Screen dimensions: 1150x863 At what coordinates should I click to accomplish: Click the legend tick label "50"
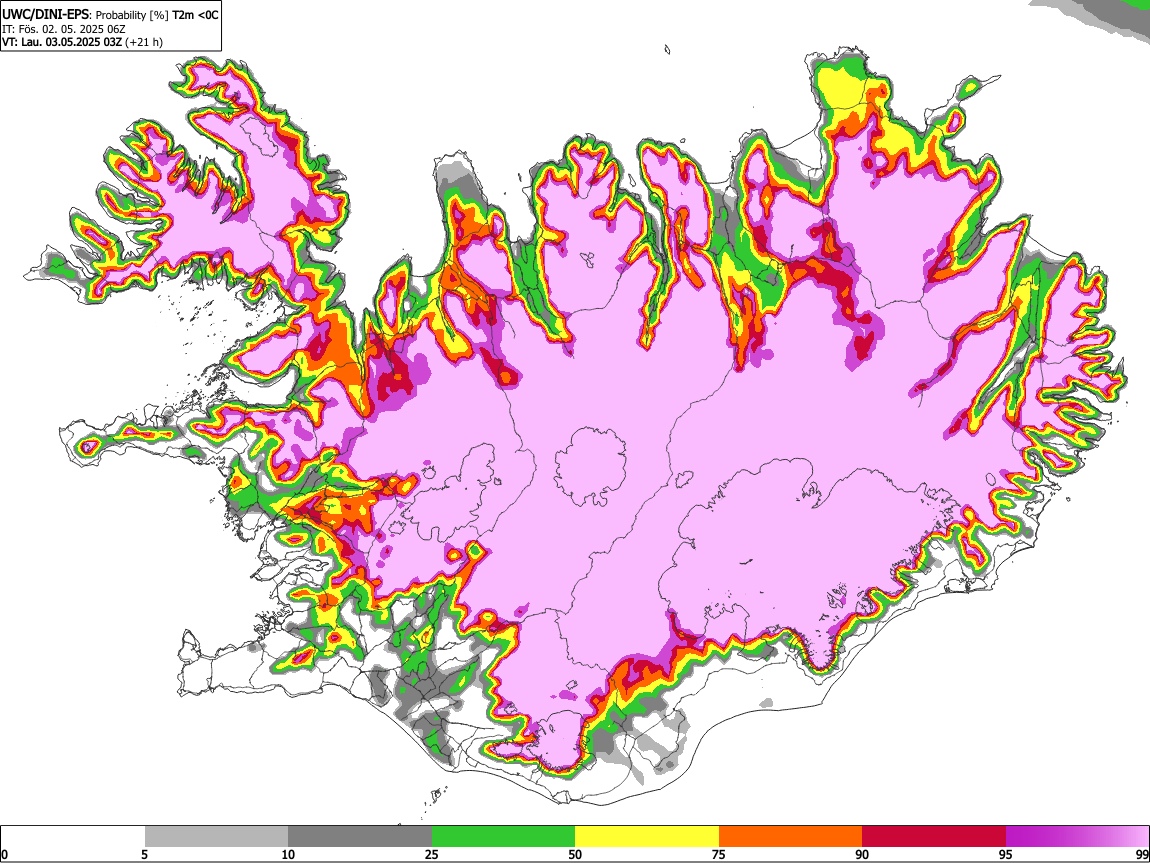pyautogui.click(x=575, y=855)
